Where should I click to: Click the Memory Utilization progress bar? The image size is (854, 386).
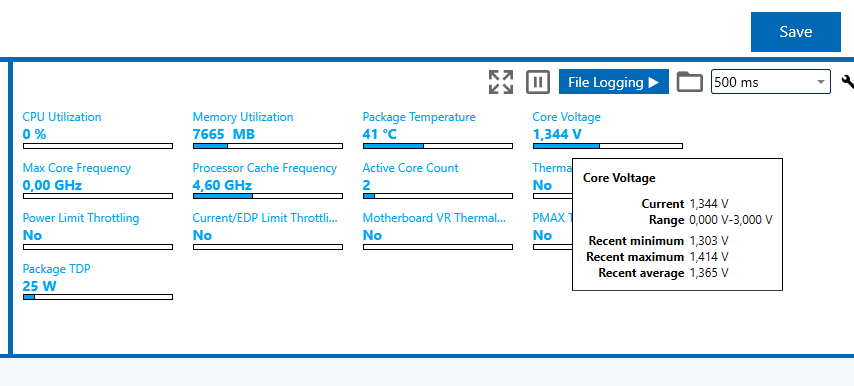click(x=267, y=146)
